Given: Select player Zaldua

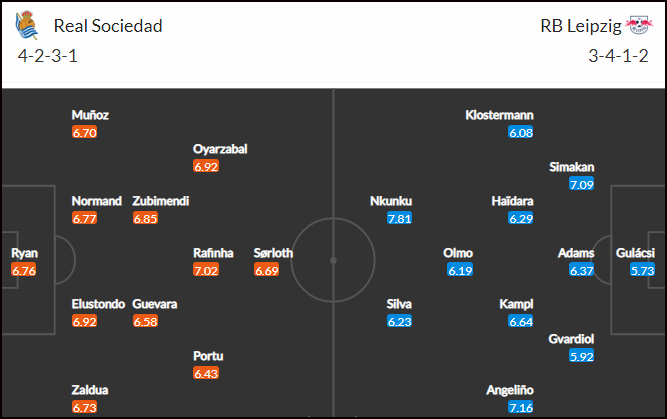Looking at the screenshot, I should (x=90, y=390).
